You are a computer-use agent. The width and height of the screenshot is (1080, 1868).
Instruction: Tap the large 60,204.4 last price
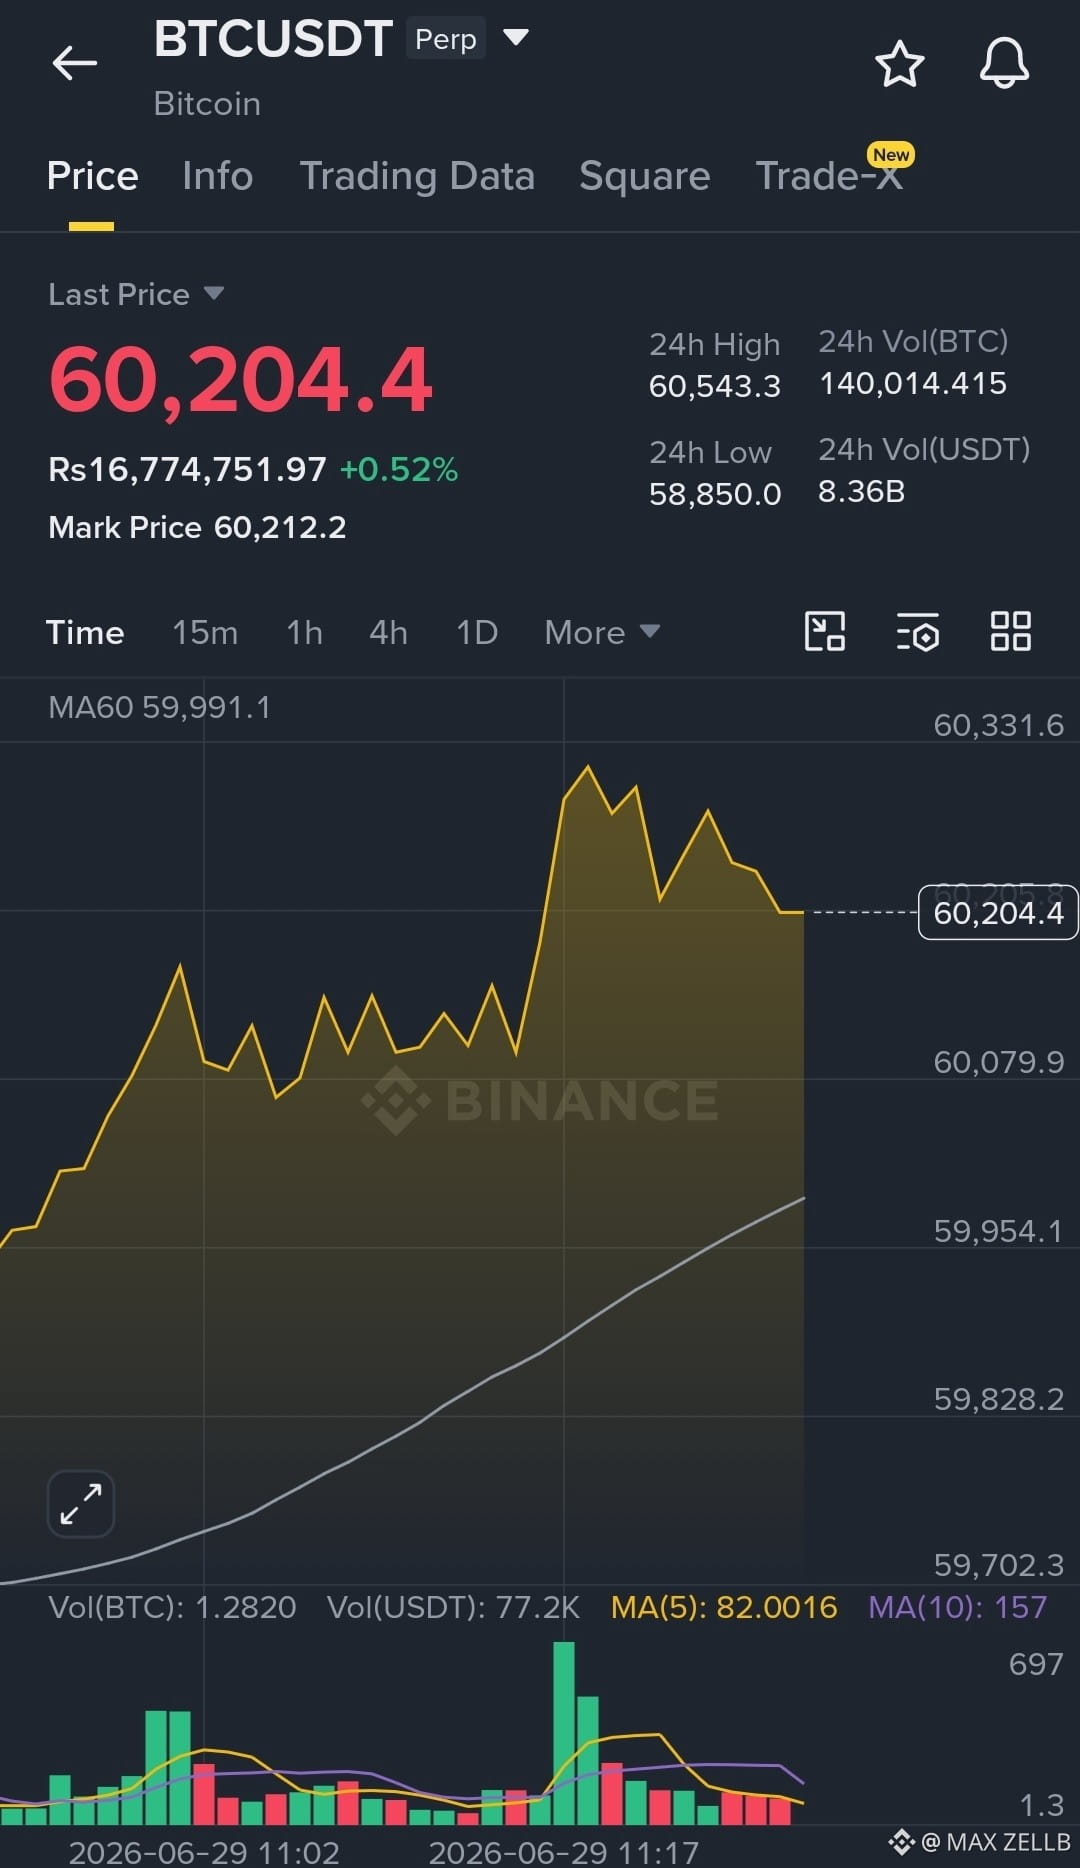pyautogui.click(x=241, y=379)
